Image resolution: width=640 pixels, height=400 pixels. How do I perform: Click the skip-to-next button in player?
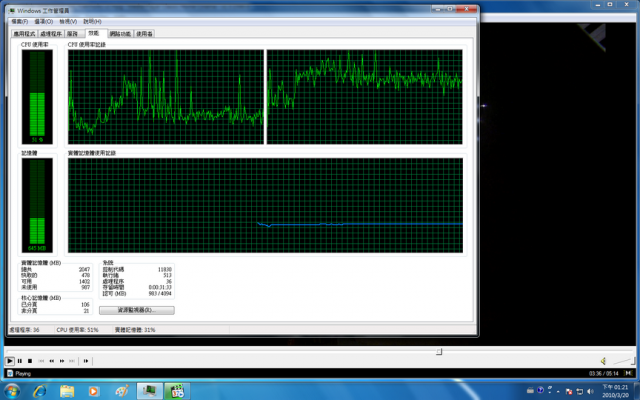point(72,361)
